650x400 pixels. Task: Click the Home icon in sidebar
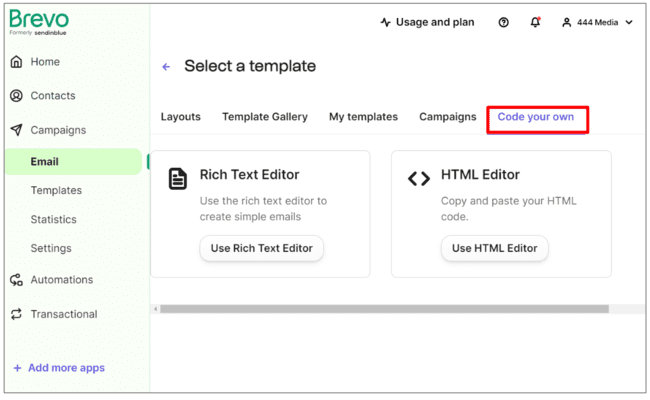click(16, 62)
